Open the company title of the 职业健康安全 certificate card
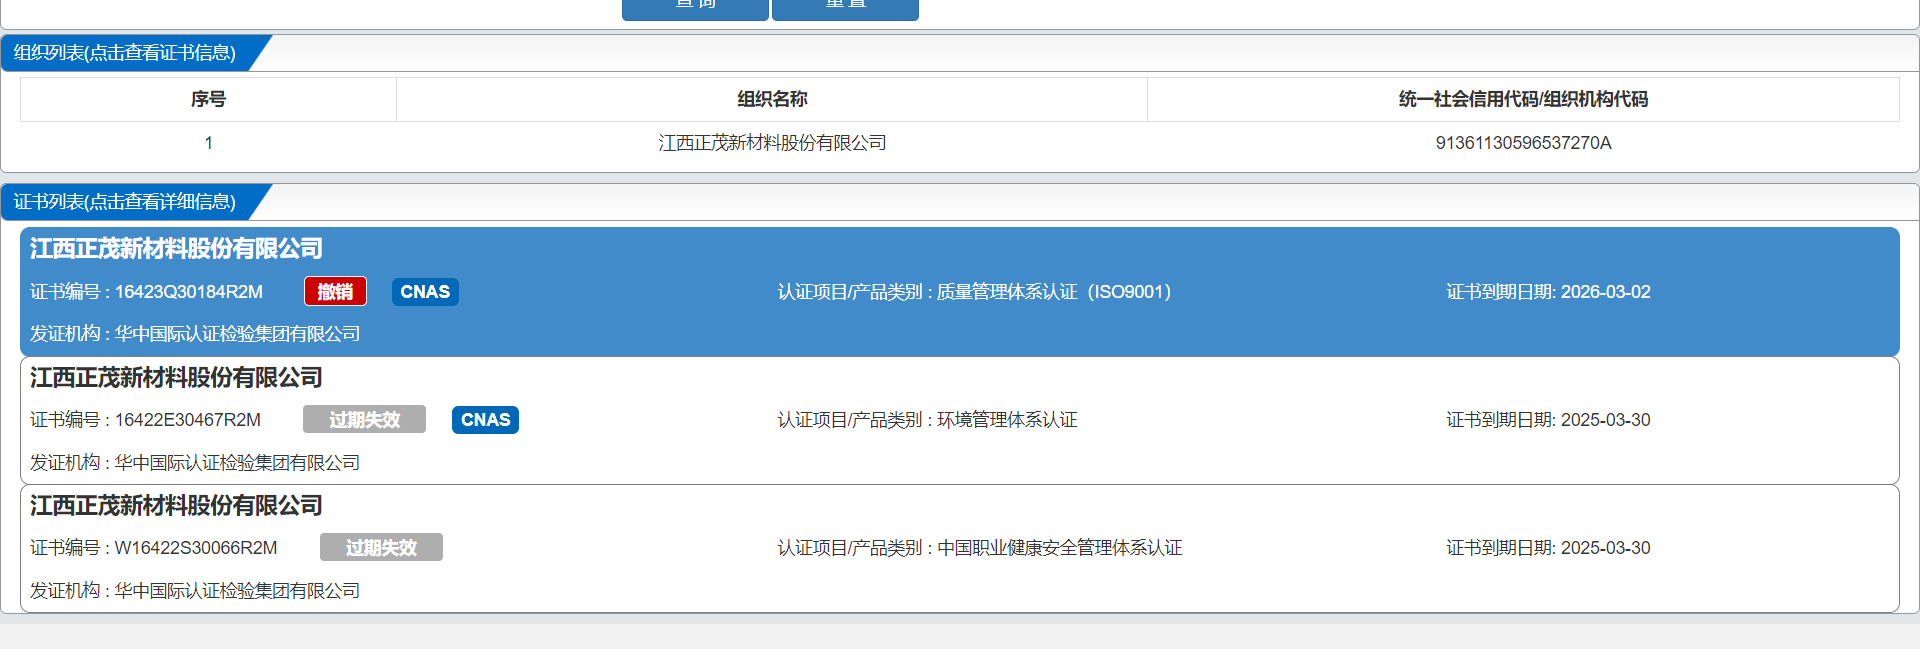This screenshot has height=649, width=1920. (176, 505)
